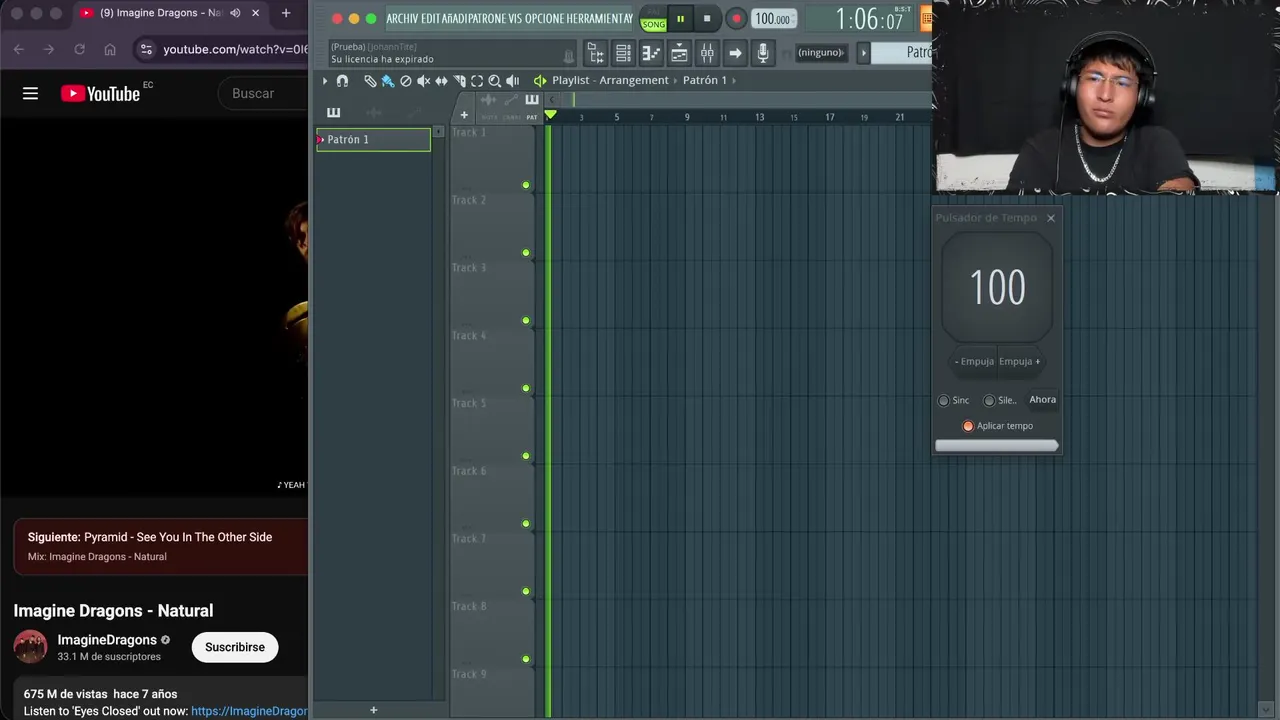Select the Zoom magnifier tool
The width and height of the screenshot is (1280, 720).
pos(494,80)
